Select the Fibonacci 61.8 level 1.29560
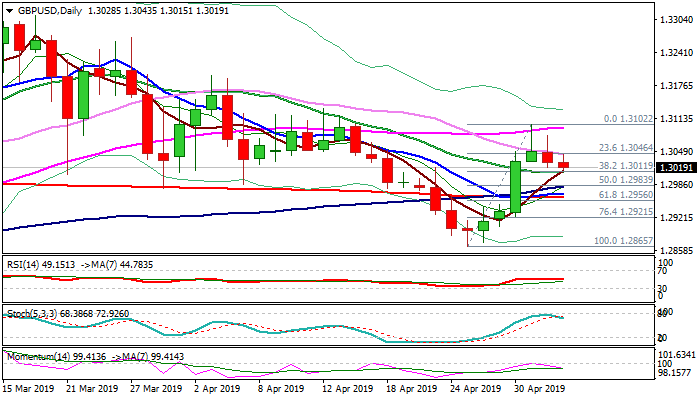The height and width of the screenshot is (400, 700). (x=626, y=195)
